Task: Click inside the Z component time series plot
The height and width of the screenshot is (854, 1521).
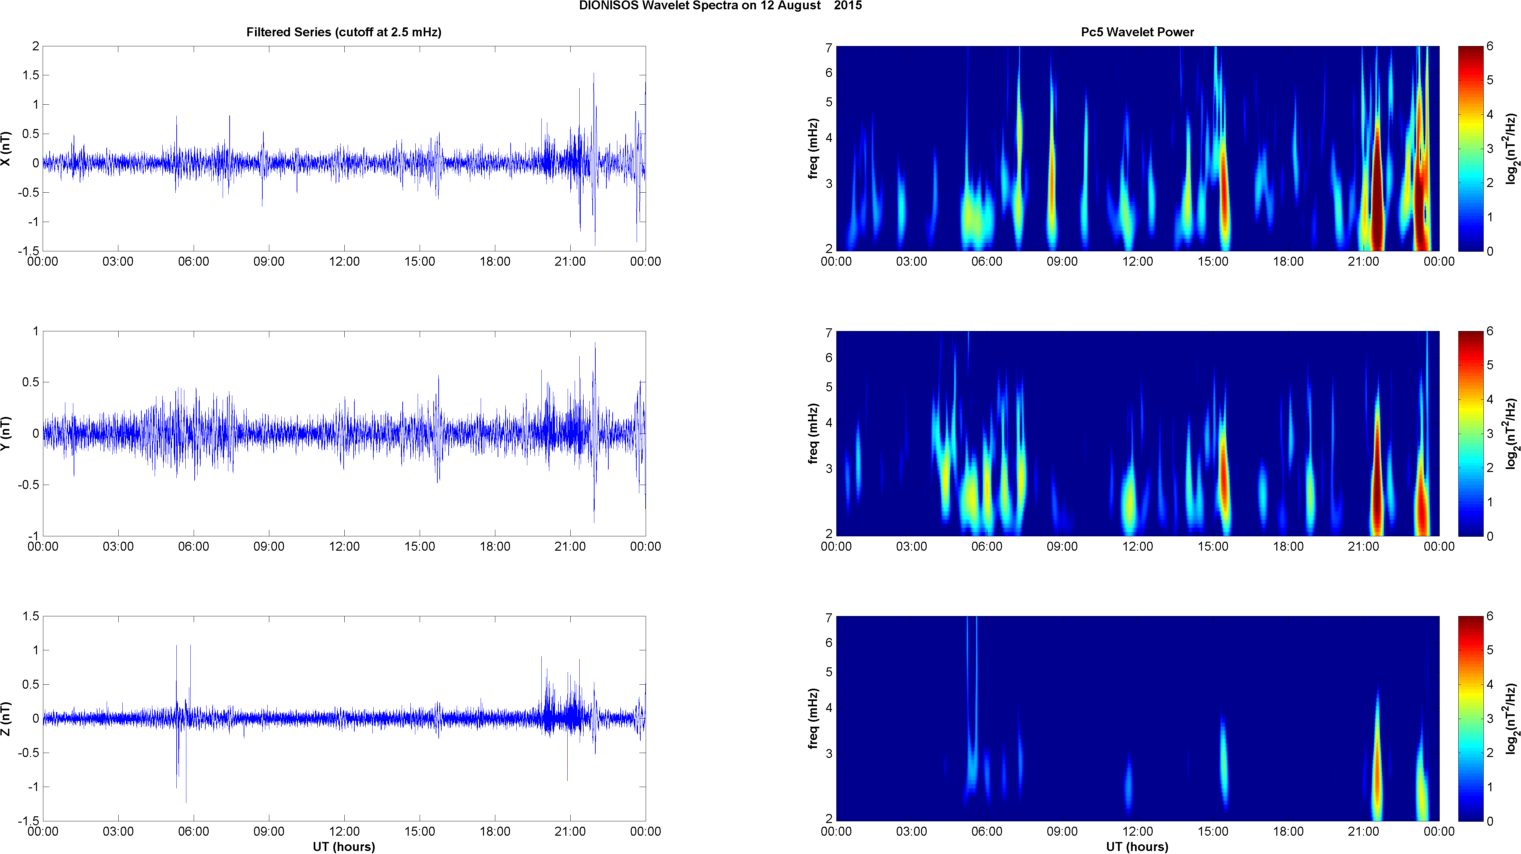Action: click(344, 718)
